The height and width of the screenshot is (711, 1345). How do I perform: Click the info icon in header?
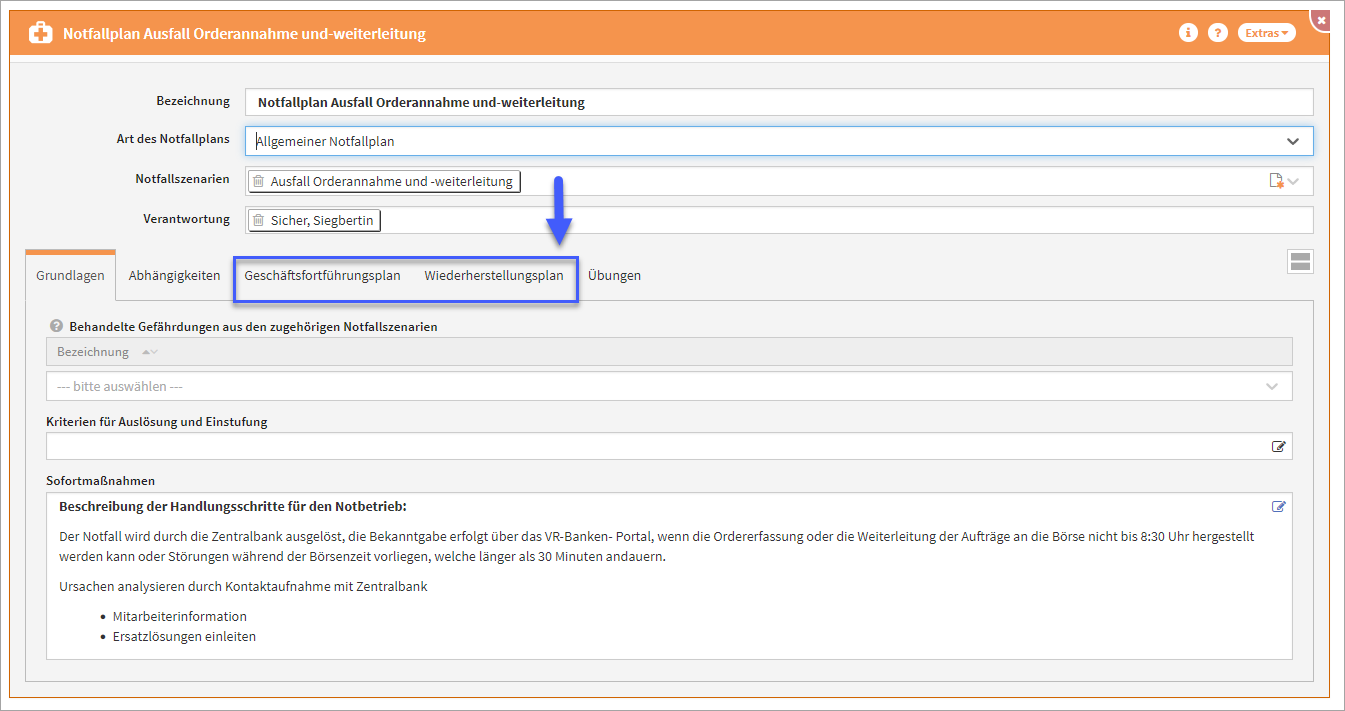coord(1188,33)
